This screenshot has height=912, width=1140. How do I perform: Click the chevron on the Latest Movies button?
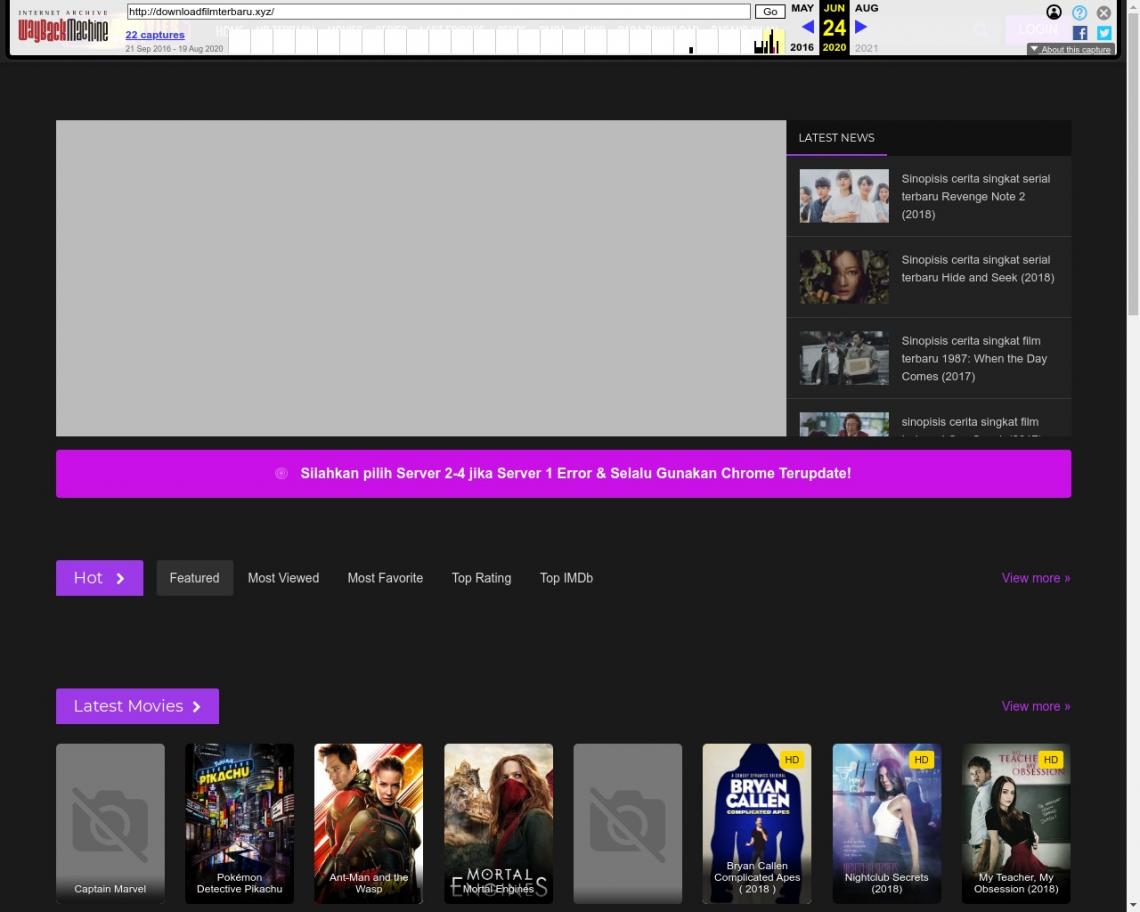coord(196,706)
